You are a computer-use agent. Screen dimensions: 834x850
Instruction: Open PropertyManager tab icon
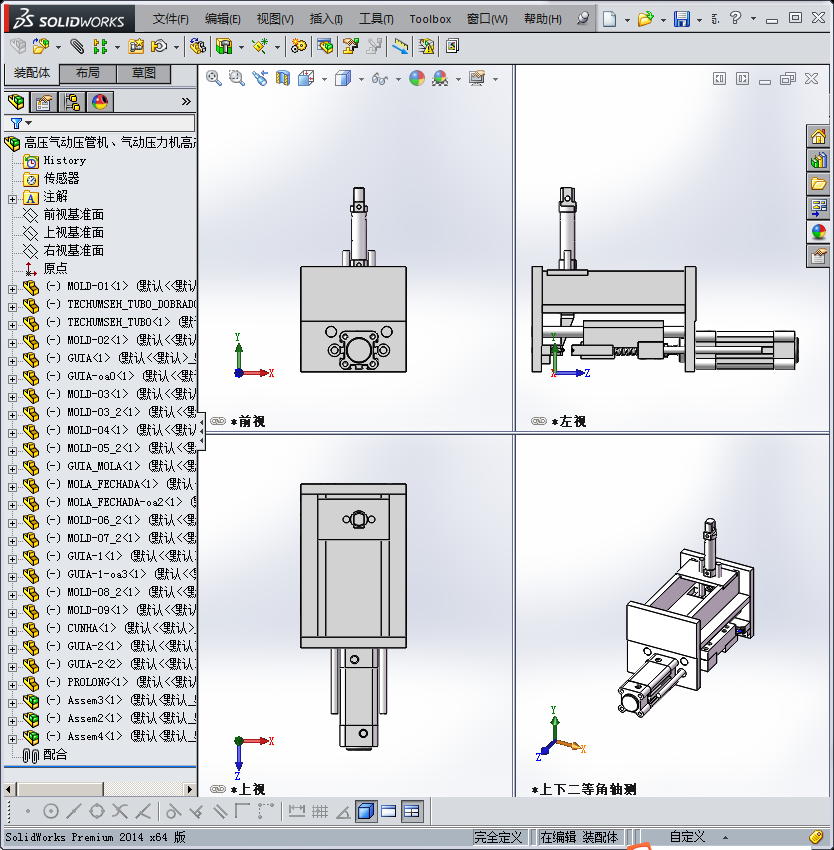(x=43, y=101)
